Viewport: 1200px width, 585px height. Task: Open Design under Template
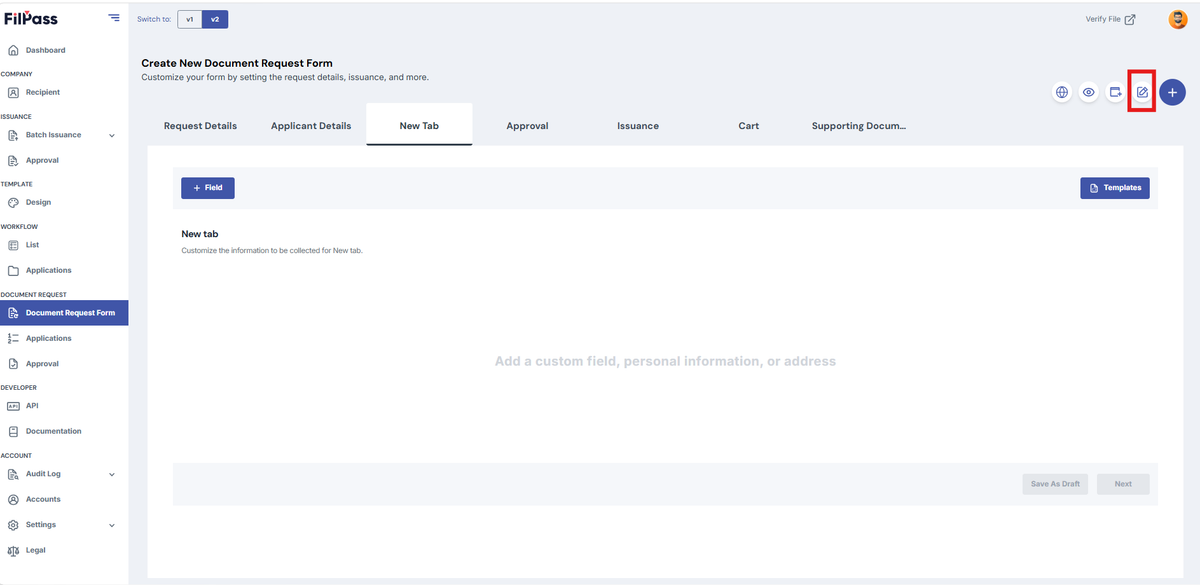pos(64,202)
